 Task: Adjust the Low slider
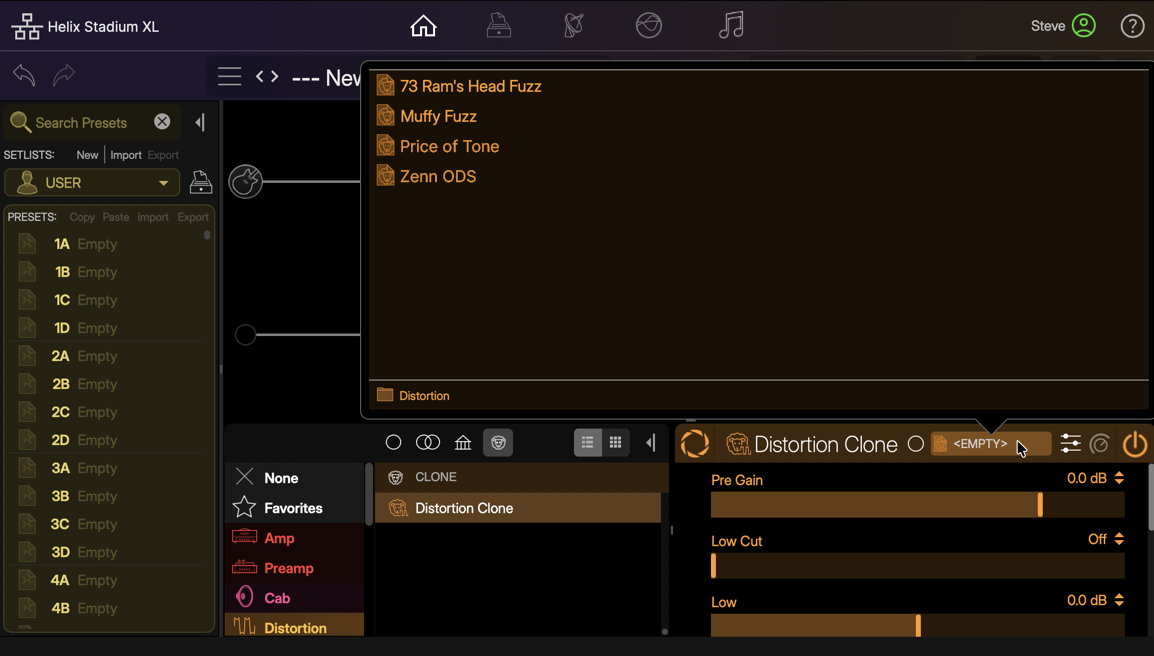[917, 626]
